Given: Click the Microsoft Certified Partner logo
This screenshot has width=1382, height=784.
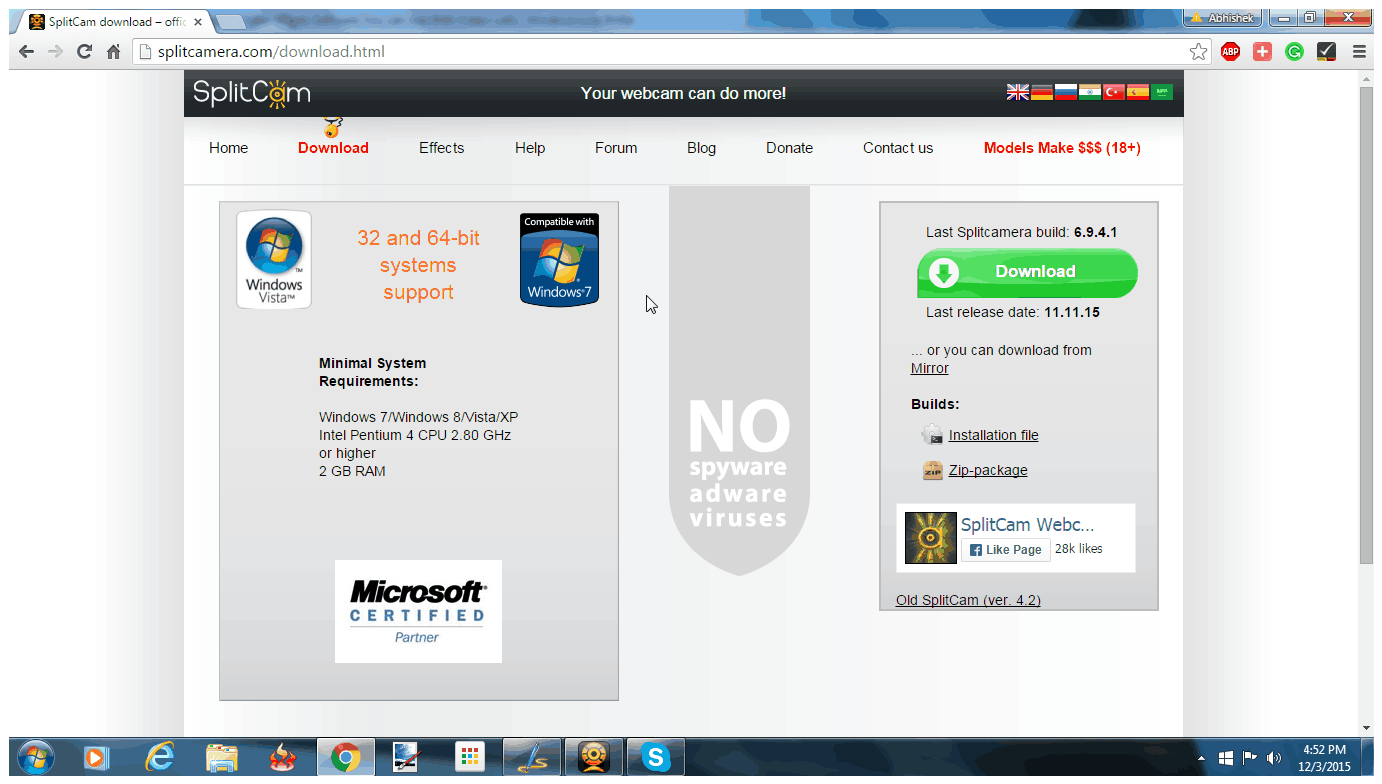Looking at the screenshot, I should (x=418, y=611).
